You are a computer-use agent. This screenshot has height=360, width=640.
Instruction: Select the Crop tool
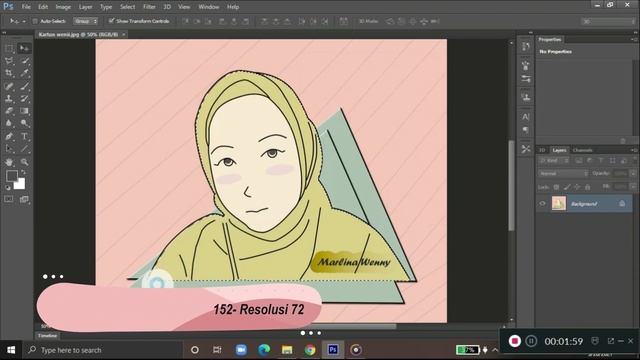[x=9, y=73]
